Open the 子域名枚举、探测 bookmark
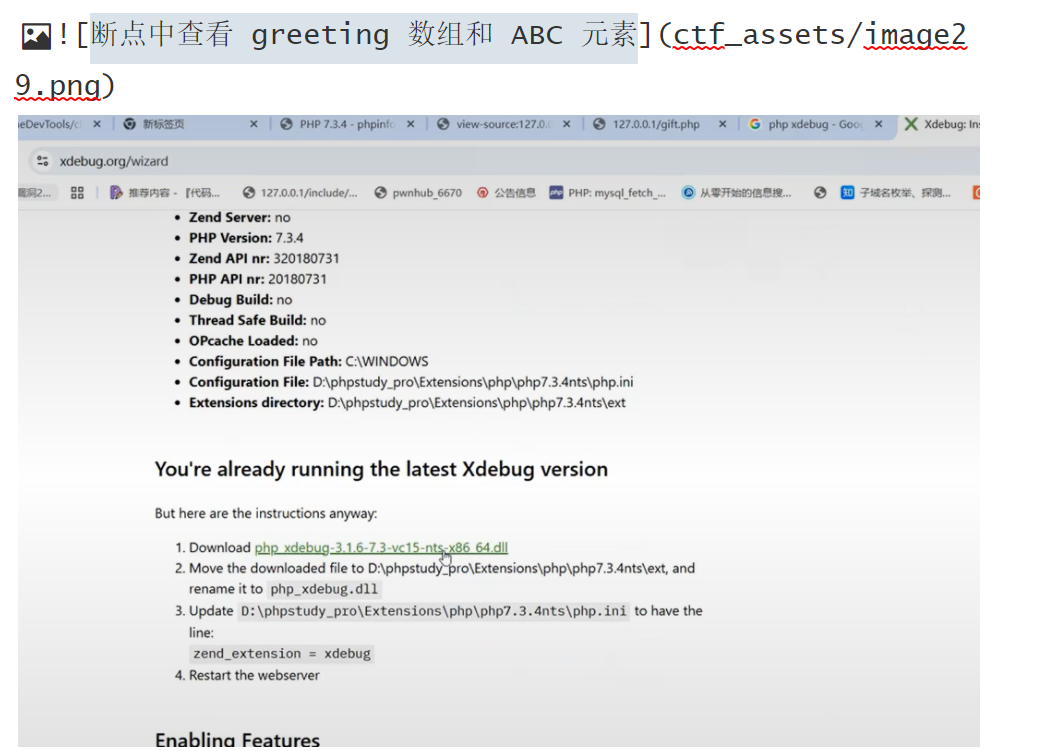The height and width of the screenshot is (751, 1038). (x=896, y=193)
